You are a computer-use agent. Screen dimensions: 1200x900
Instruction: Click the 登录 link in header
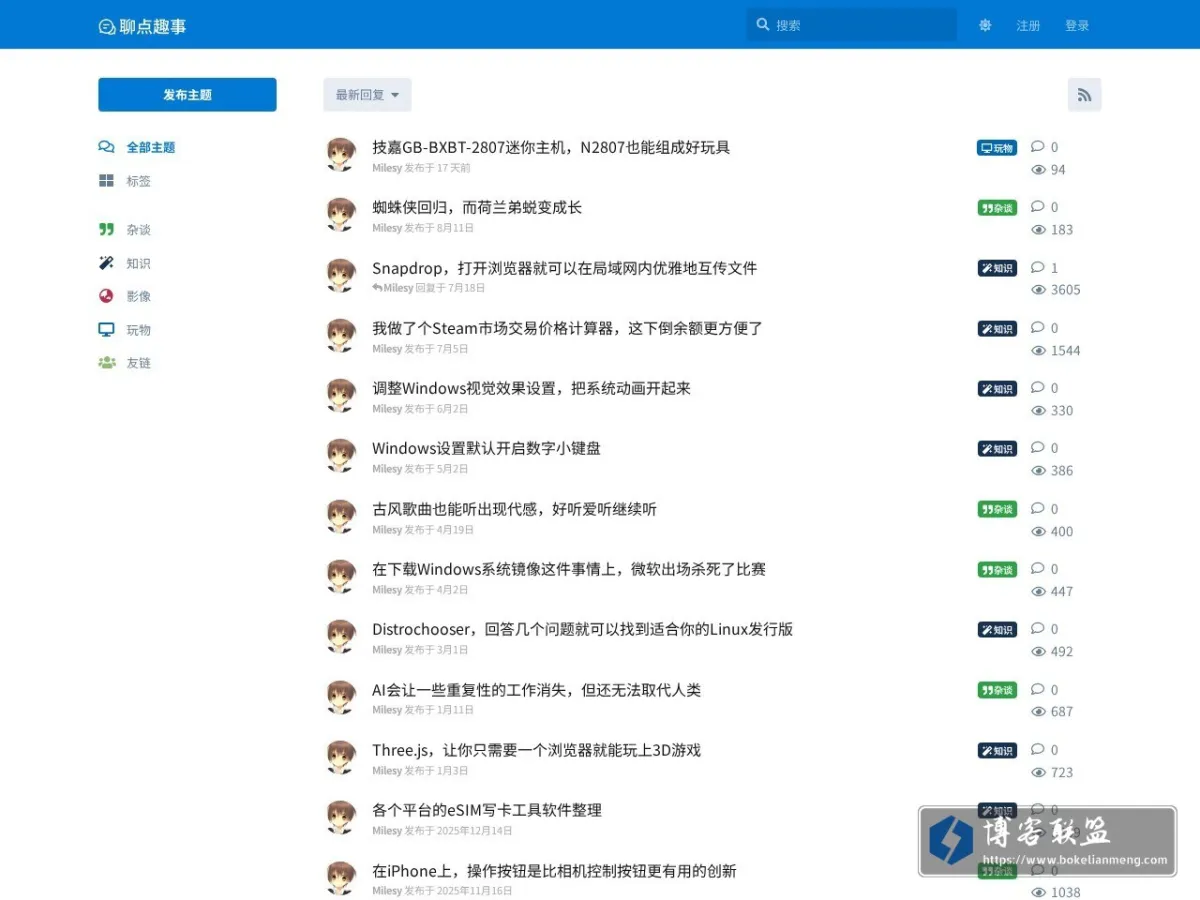tap(1077, 26)
